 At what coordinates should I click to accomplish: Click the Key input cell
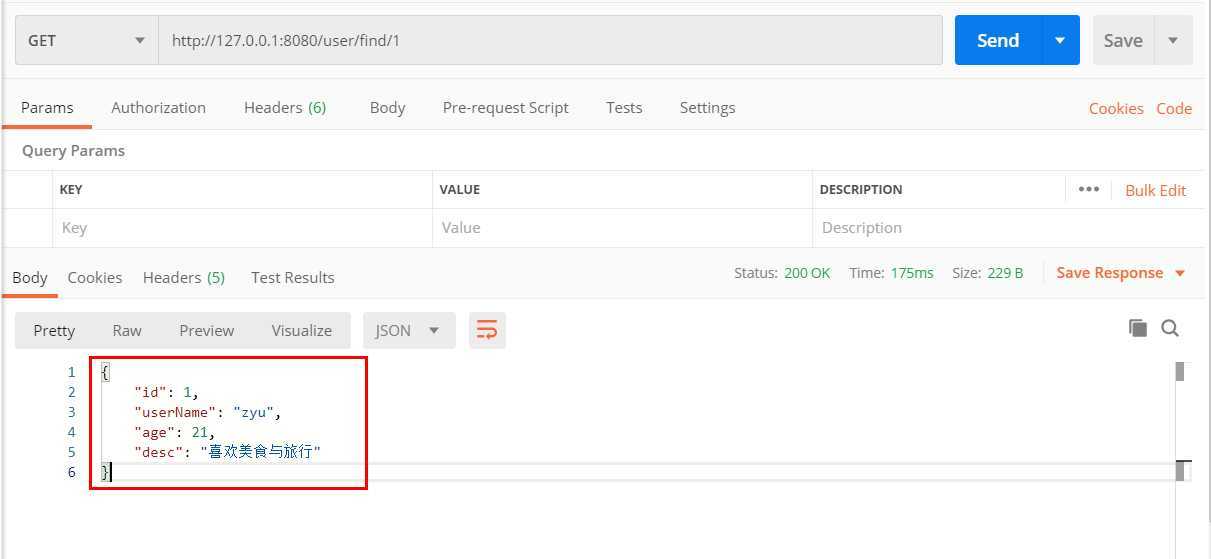(242, 228)
